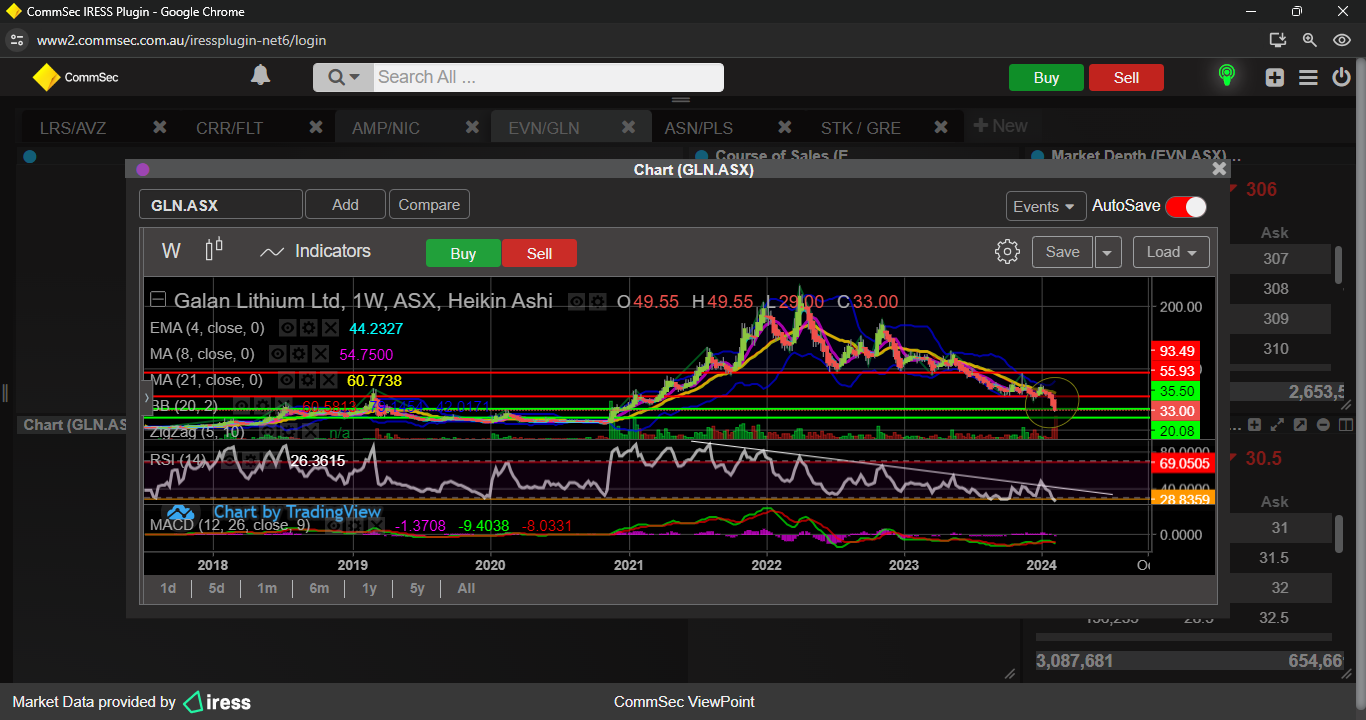Click Chrome zoom magnifier icon in address bar
Screen dimensions: 1366x720
[x=1310, y=40]
